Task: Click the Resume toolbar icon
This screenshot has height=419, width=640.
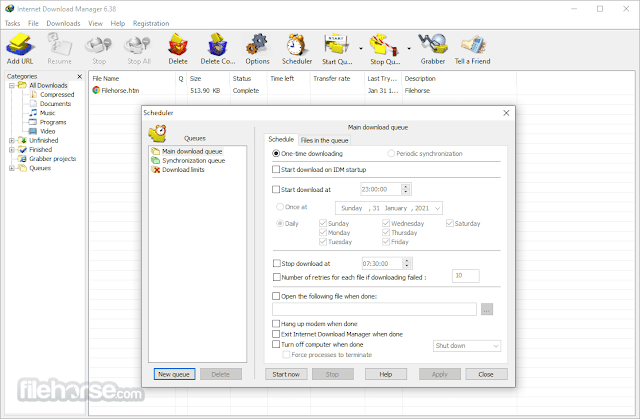Action: pyautogui.click(x=59, y=49)
